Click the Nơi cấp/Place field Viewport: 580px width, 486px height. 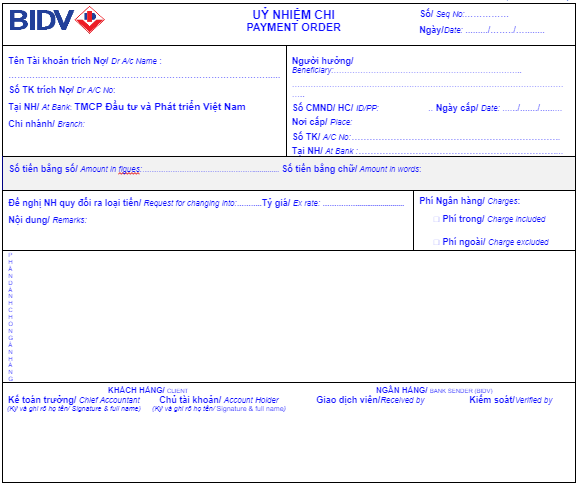click(x=457, y=122)
